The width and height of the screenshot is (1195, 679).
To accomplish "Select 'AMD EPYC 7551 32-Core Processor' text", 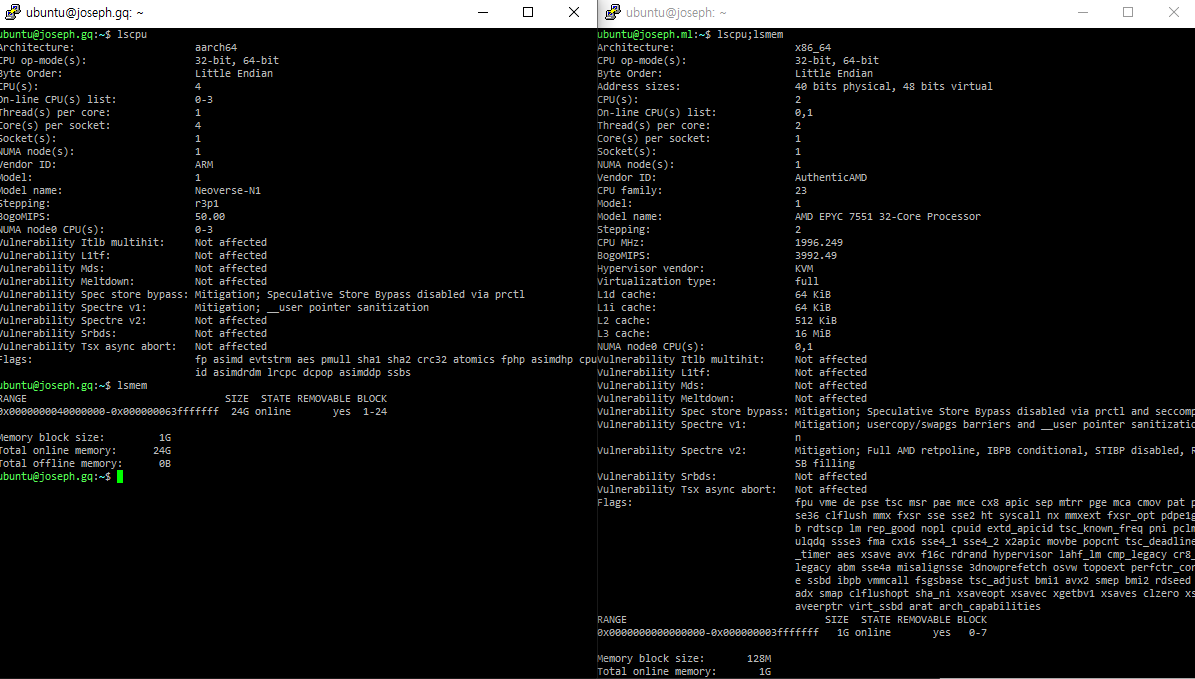I will coord(888,216).
